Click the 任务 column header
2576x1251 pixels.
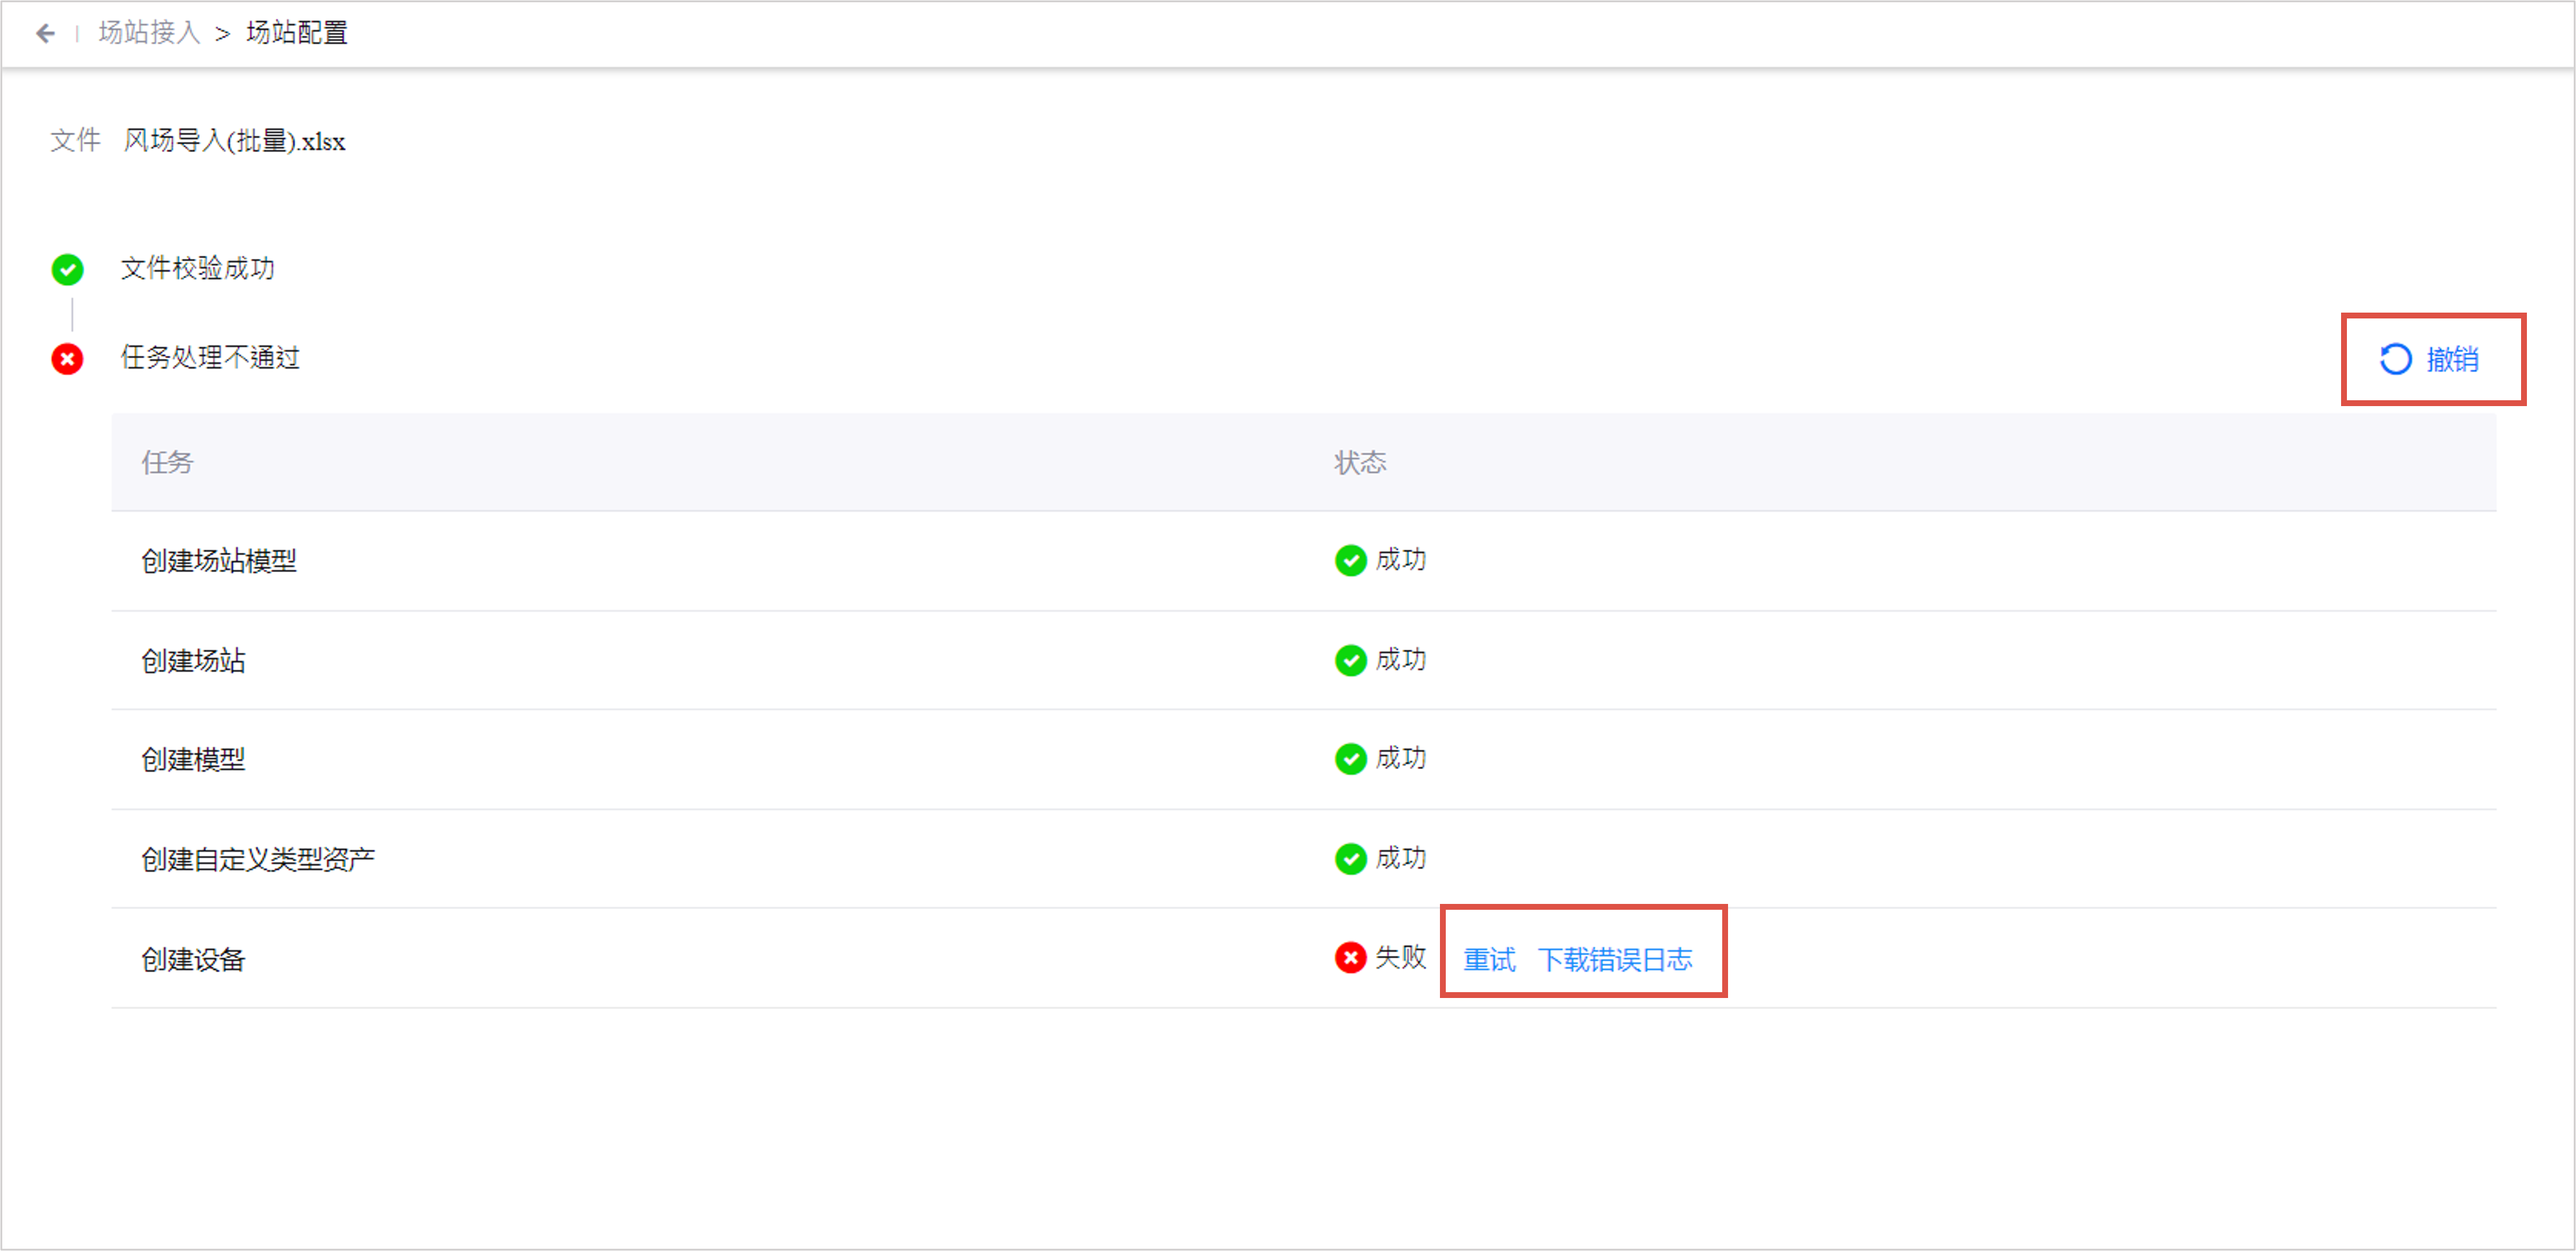(x=167, y=463)
